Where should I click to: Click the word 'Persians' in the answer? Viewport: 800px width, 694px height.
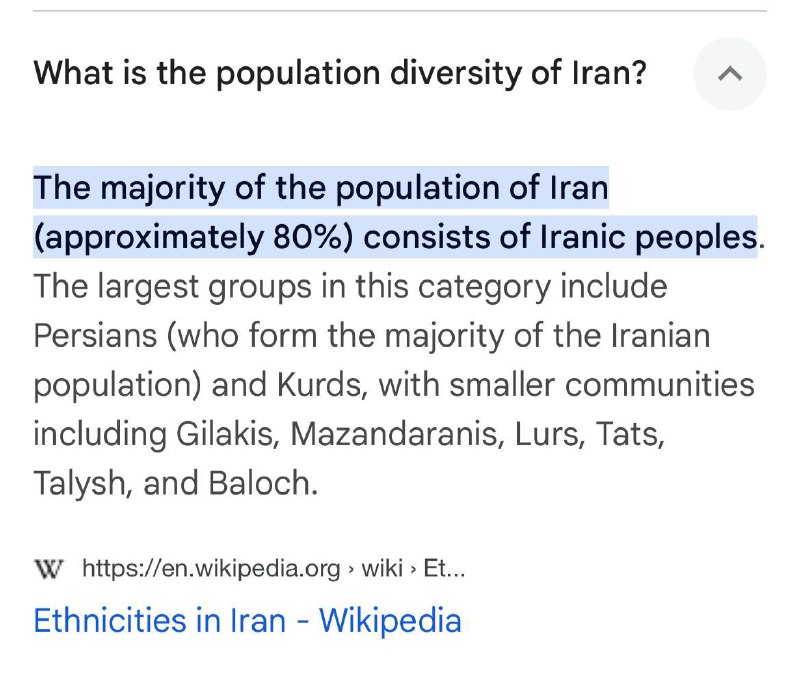(x=95, y=336)
